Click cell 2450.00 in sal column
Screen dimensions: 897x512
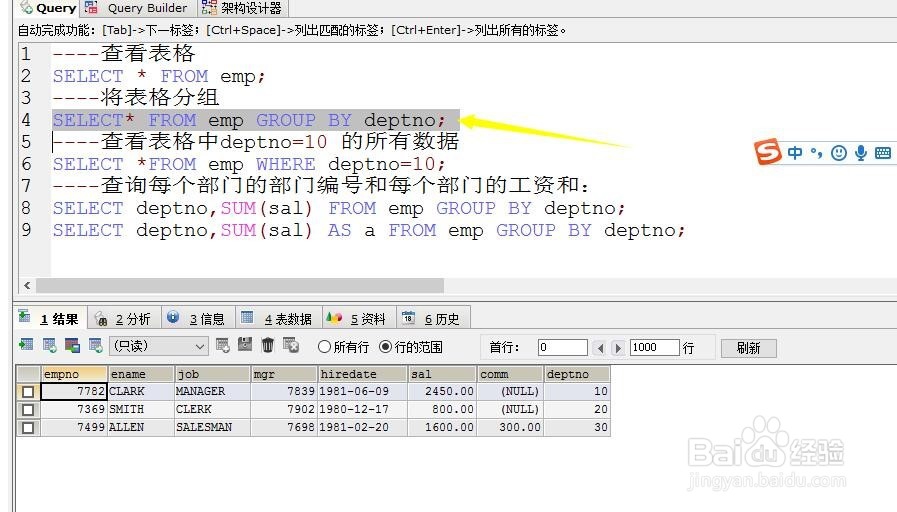pos(442,391)
